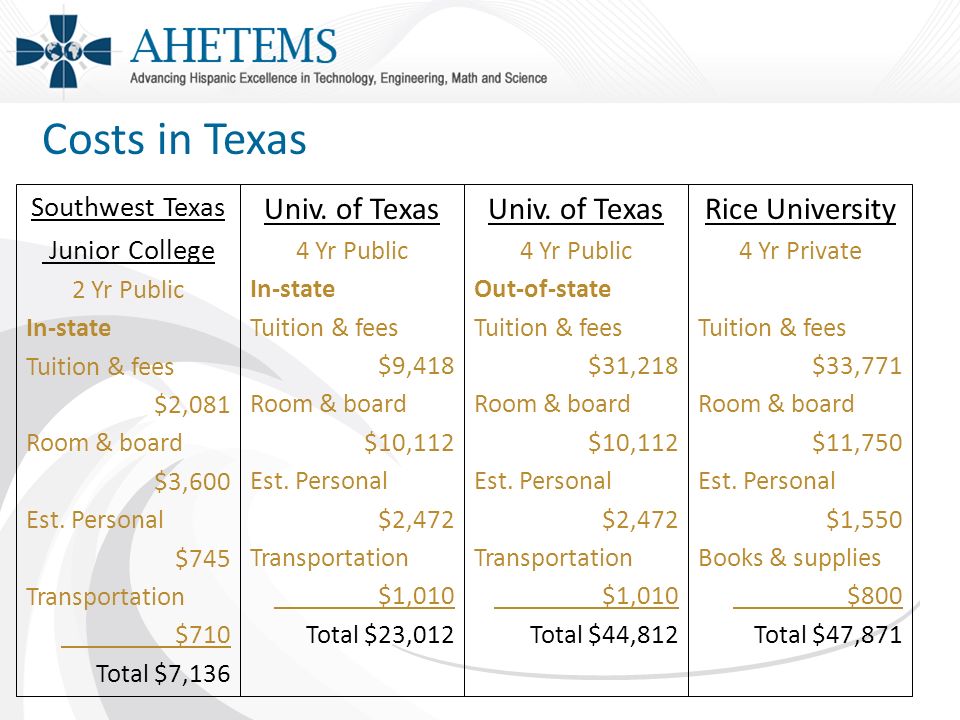Screen dimensions: 960x720
Task: Click the Junior College underlined heading
Action: click(x=129, y=250)
